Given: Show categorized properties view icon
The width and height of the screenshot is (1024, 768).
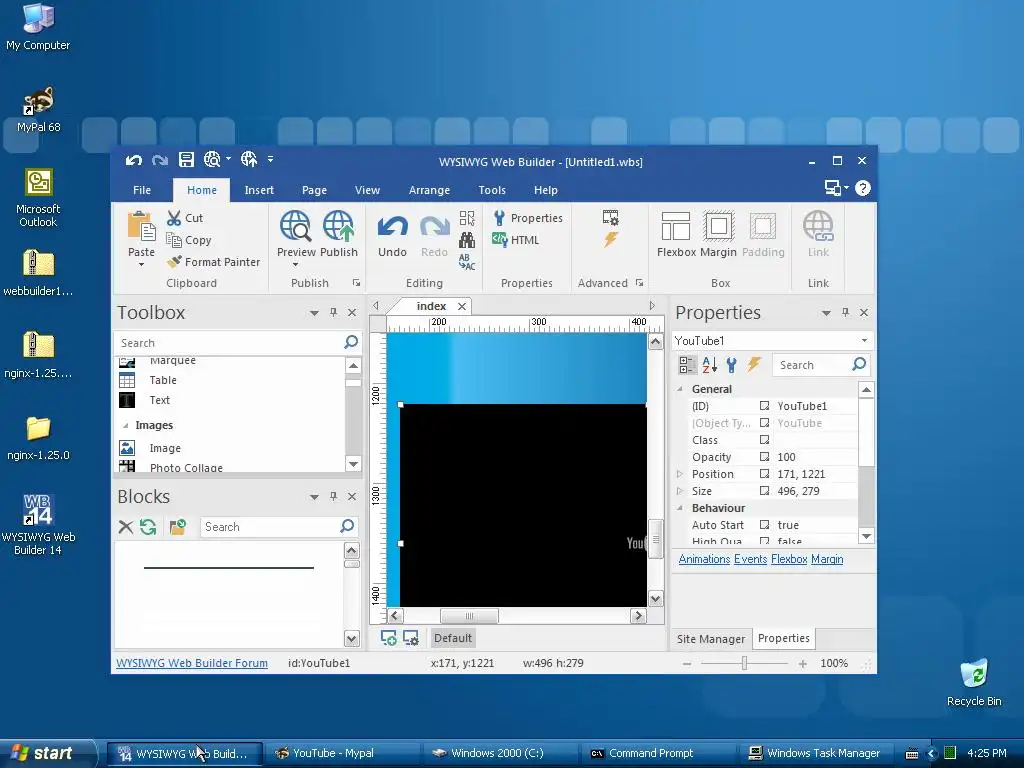Looking at the screenshot, I should [x=686, y=365].
